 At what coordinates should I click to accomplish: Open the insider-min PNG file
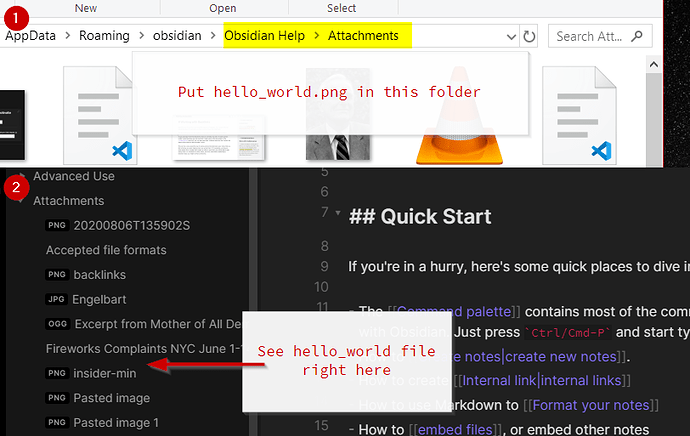pyautogui.click(x=105, y=373)
